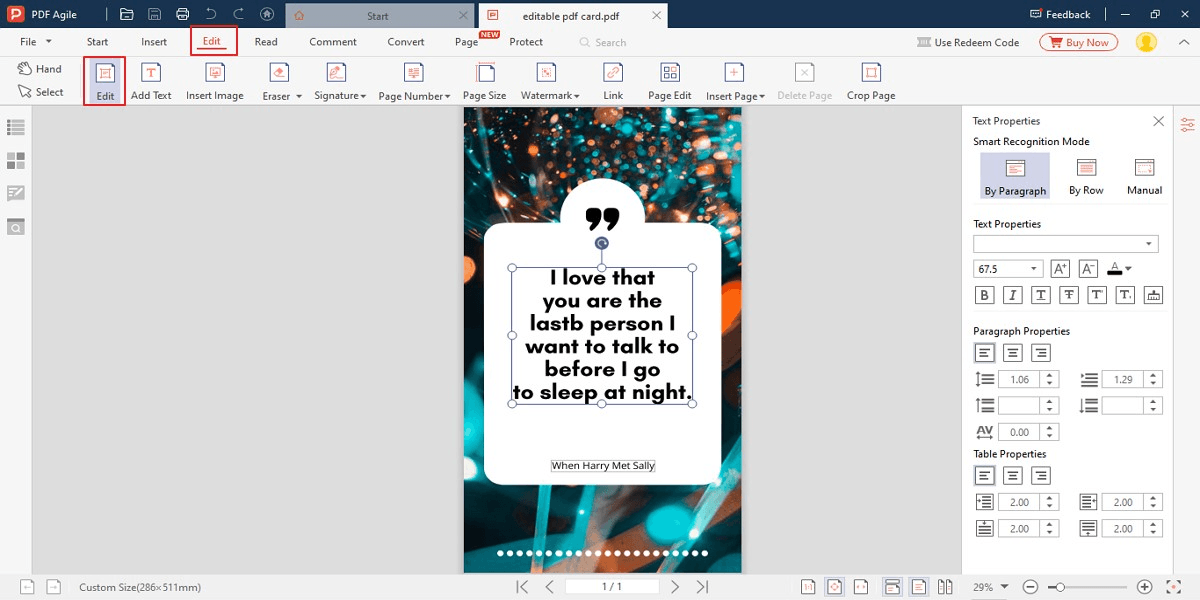Image resolution: width=1200 pixels, height=600 pixels.
Task: Click the Link tool
Action: [613, 81]
